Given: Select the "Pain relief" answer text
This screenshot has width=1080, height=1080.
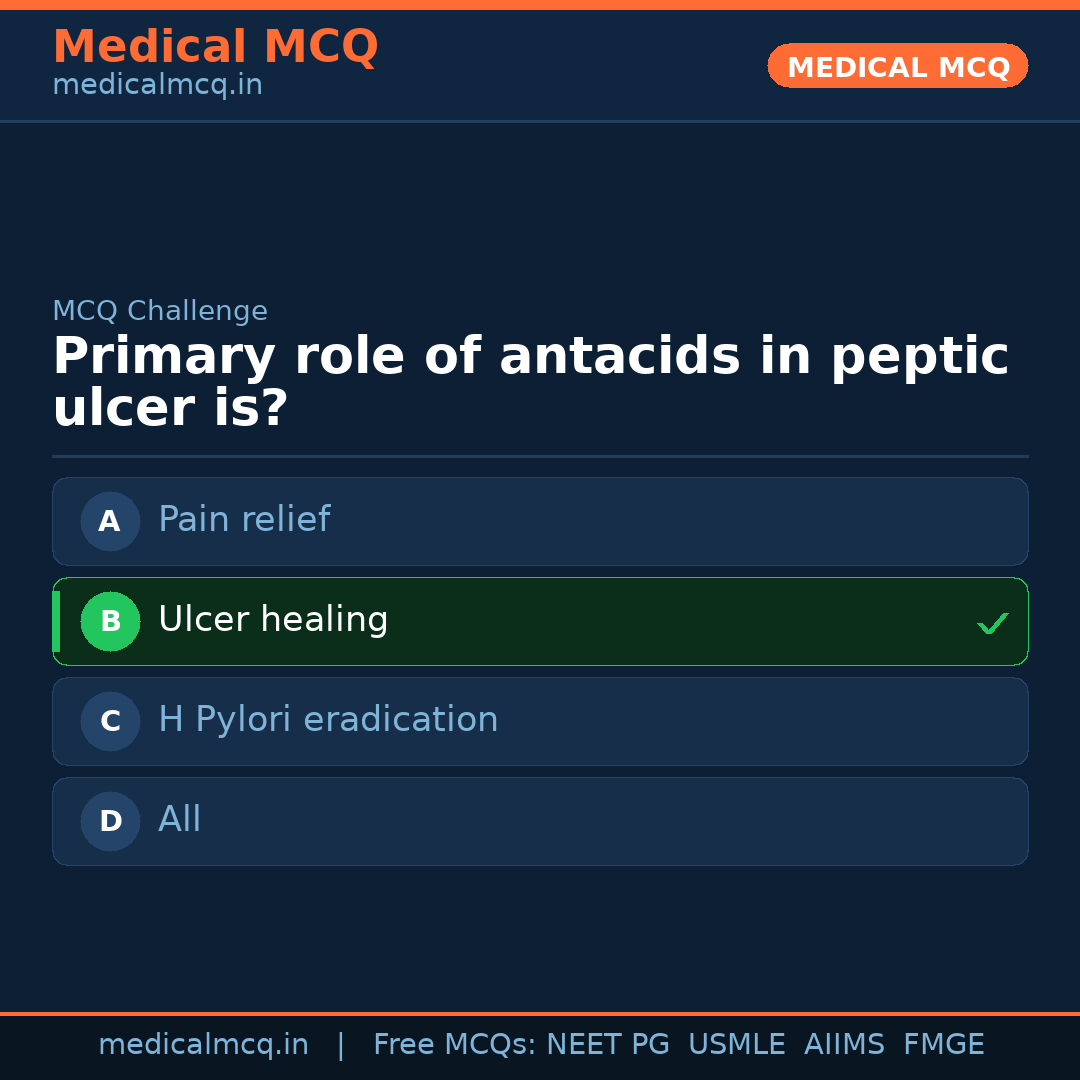Looking at the screenshot, I should point(244,520).
